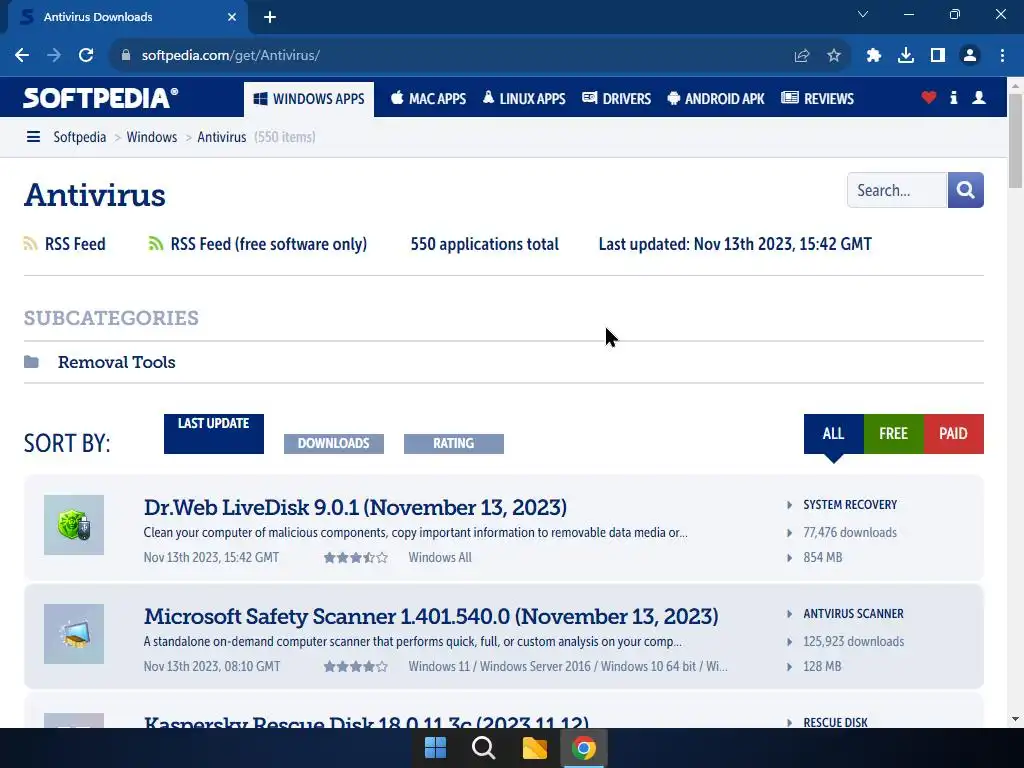The height and width of the screenshot is (768, 1024).
Task: Bookmark this page with the star
Action: (x=834, y=56)
